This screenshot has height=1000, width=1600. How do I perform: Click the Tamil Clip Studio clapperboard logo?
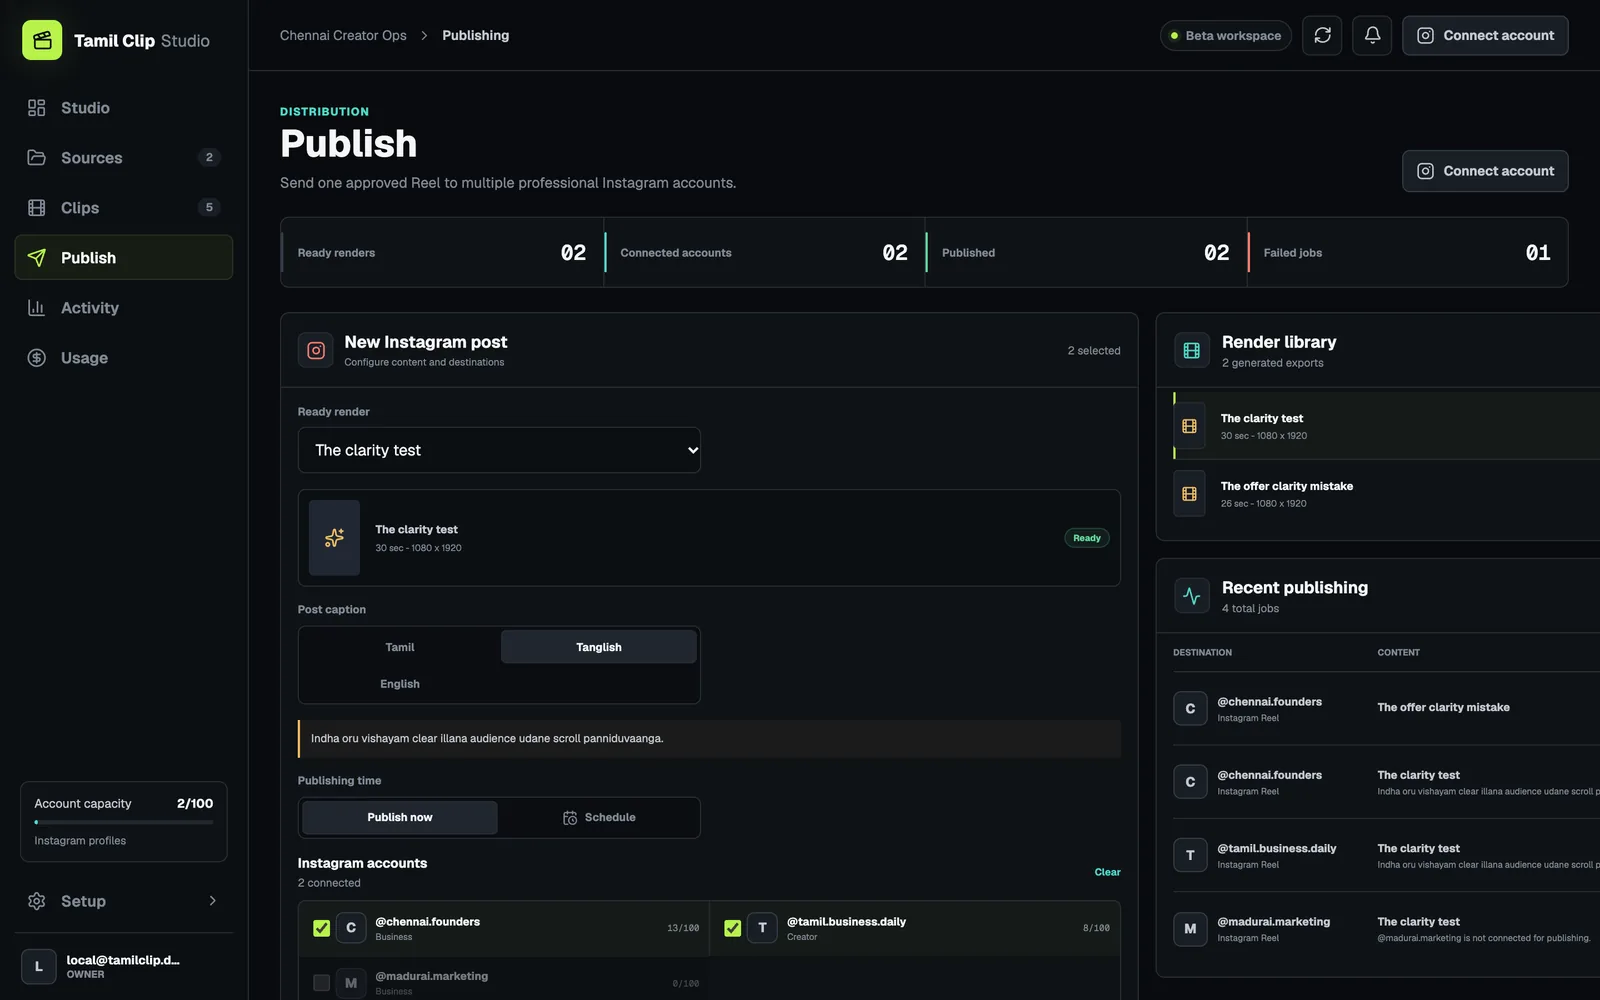coord(42,40)
